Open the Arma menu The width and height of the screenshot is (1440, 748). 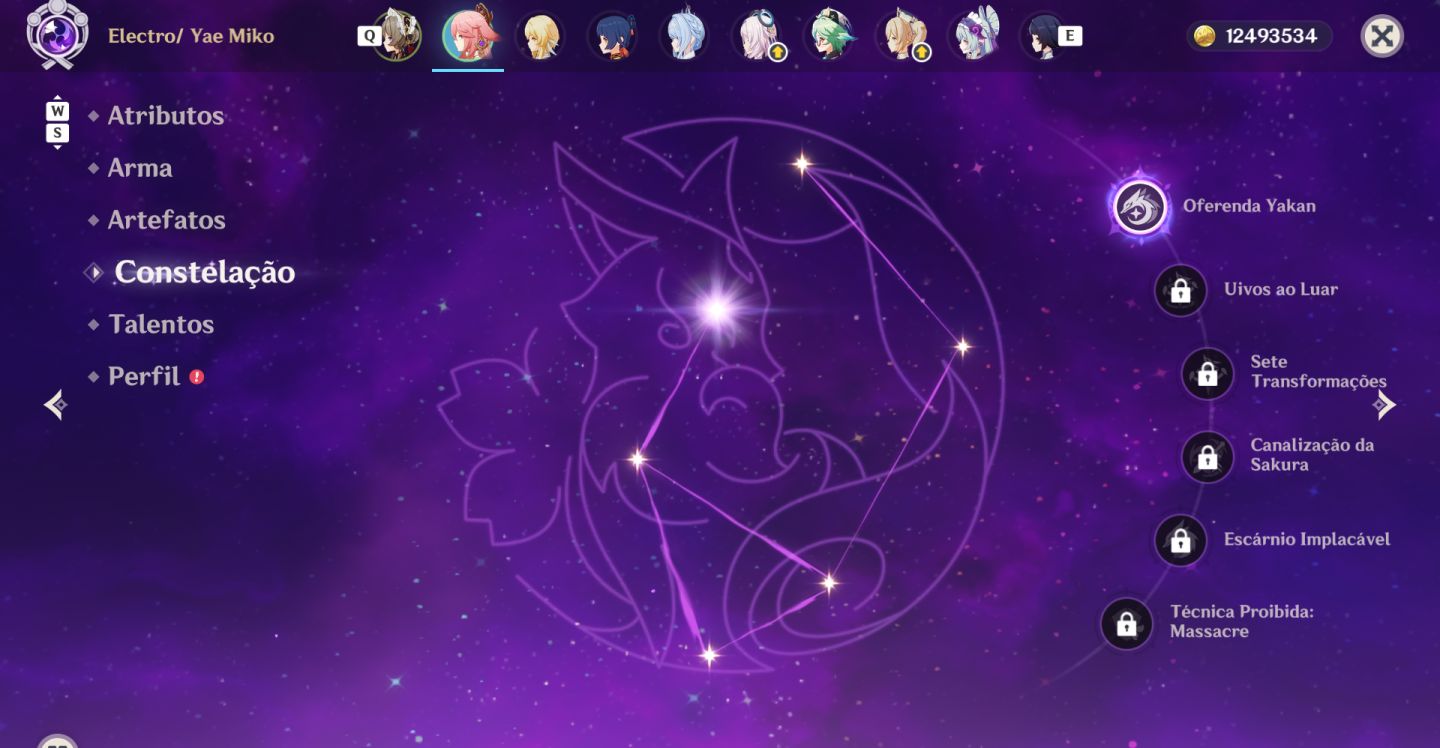point(140,168)
